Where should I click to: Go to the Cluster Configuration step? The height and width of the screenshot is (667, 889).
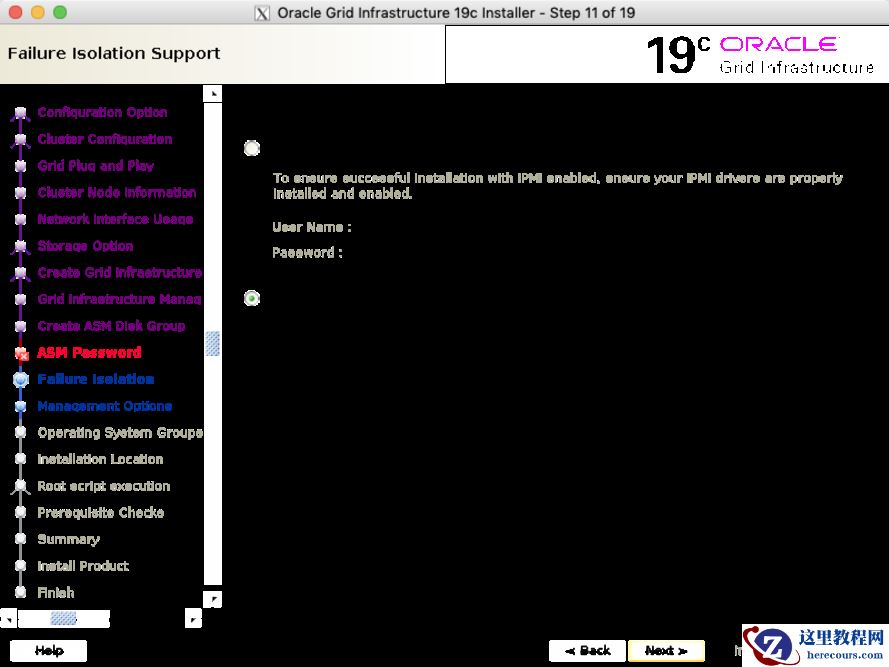click(x=105, y=139)
